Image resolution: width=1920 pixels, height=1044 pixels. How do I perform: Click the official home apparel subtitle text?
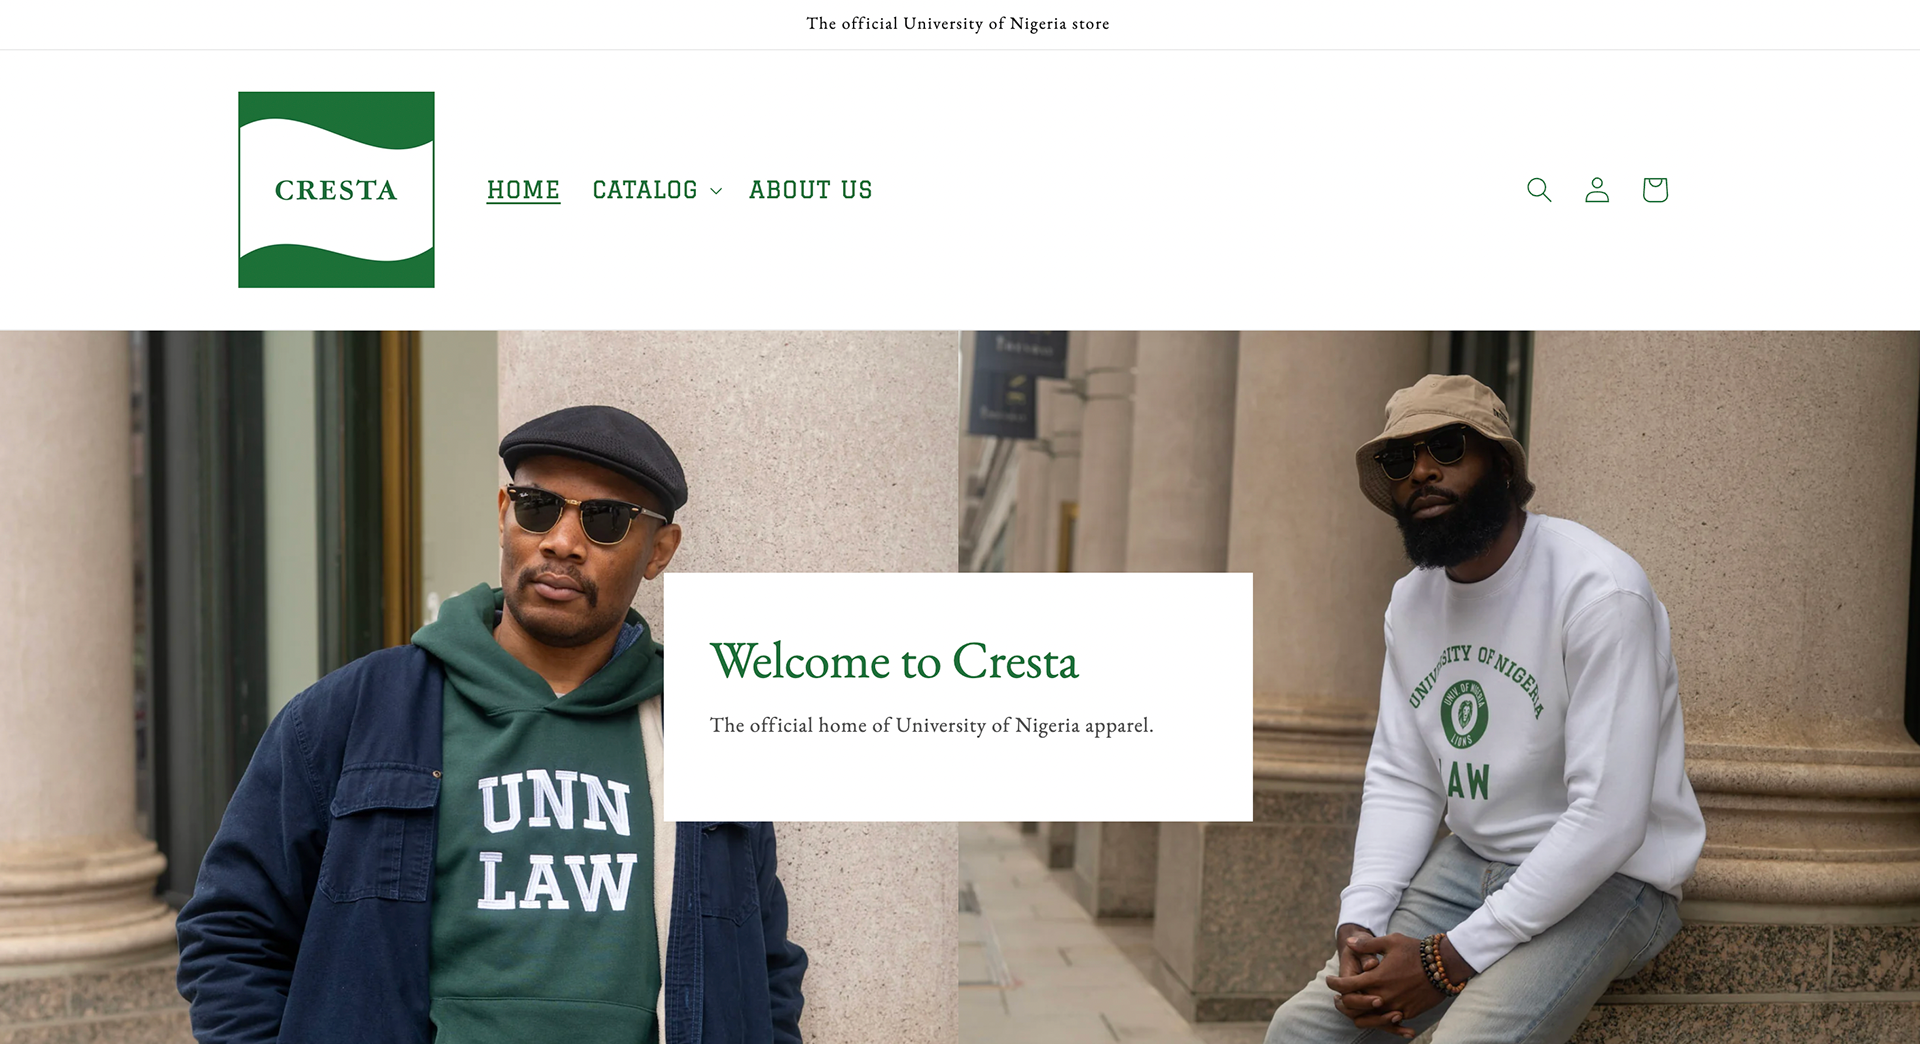(x=932, y=726)
